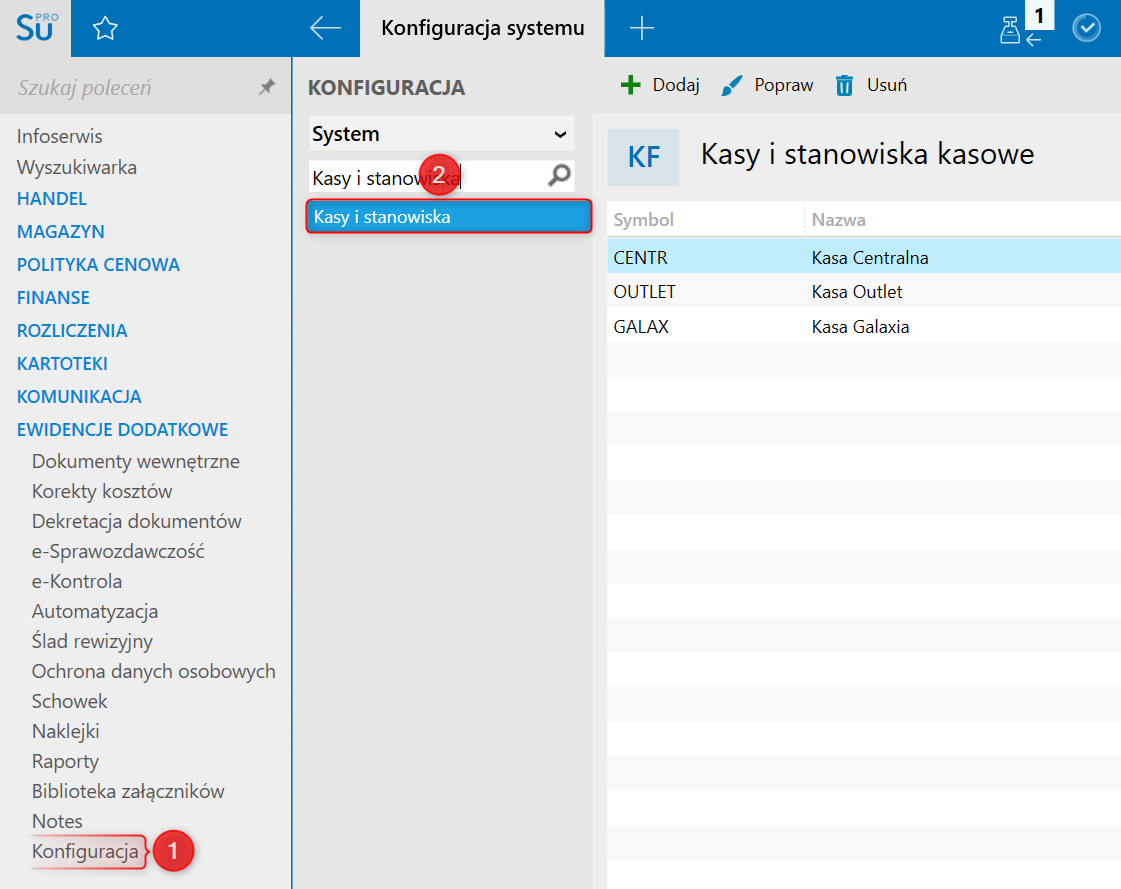
Task: Sort by the Symbol column header
Action: click(x=706, y=220)
